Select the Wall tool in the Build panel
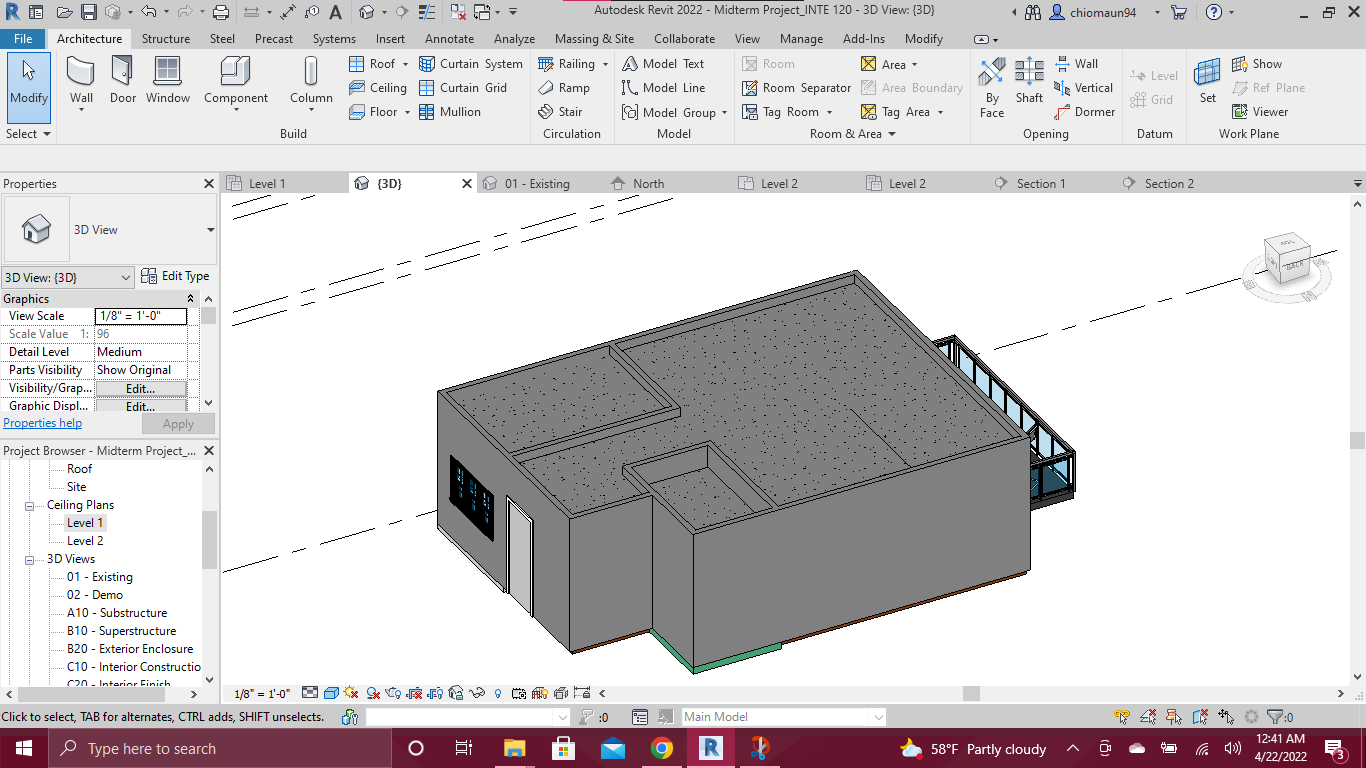This screenshot has width=1366, height=768. [81, 80]
